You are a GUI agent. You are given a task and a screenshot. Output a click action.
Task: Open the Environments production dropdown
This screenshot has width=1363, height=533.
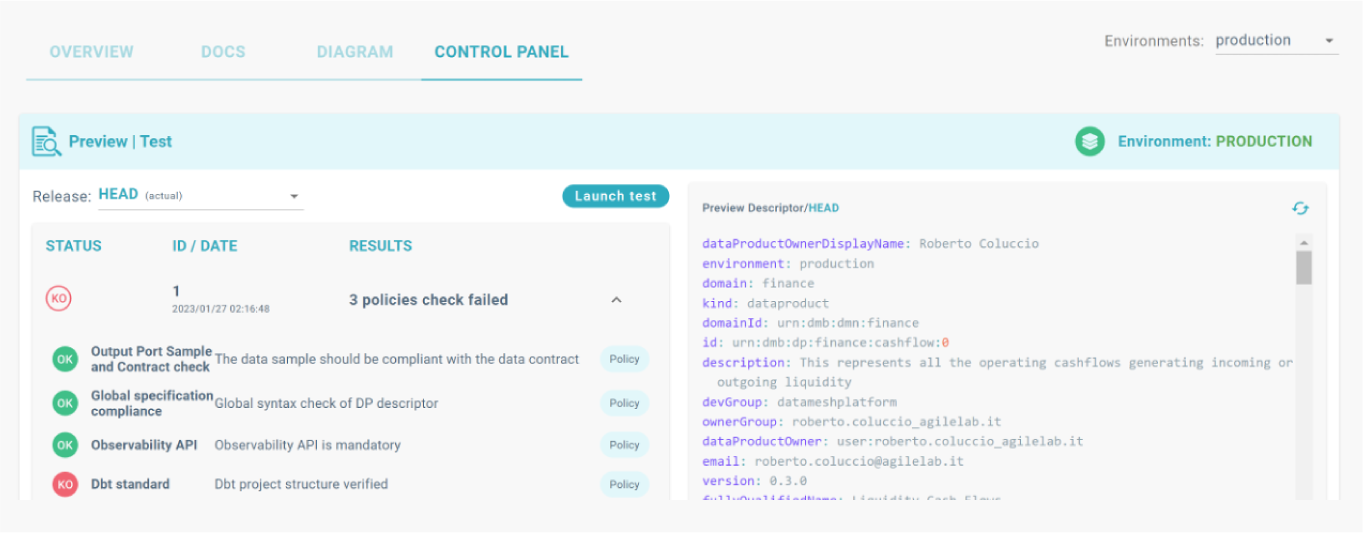coord(1276,41)
